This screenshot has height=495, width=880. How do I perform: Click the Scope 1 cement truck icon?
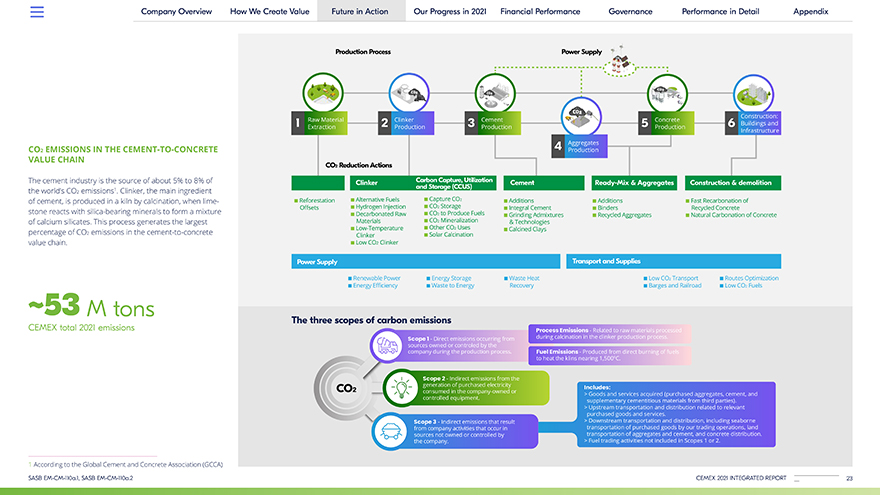[389, 346]
